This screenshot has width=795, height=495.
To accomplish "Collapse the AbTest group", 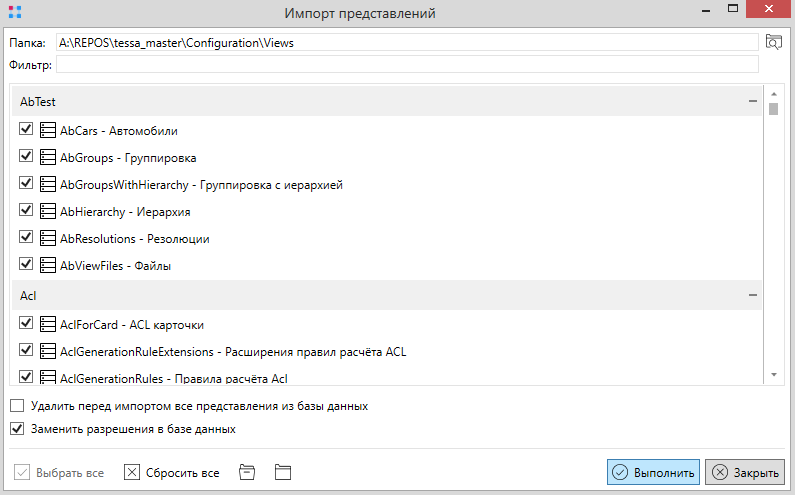I will pos(753,101).
